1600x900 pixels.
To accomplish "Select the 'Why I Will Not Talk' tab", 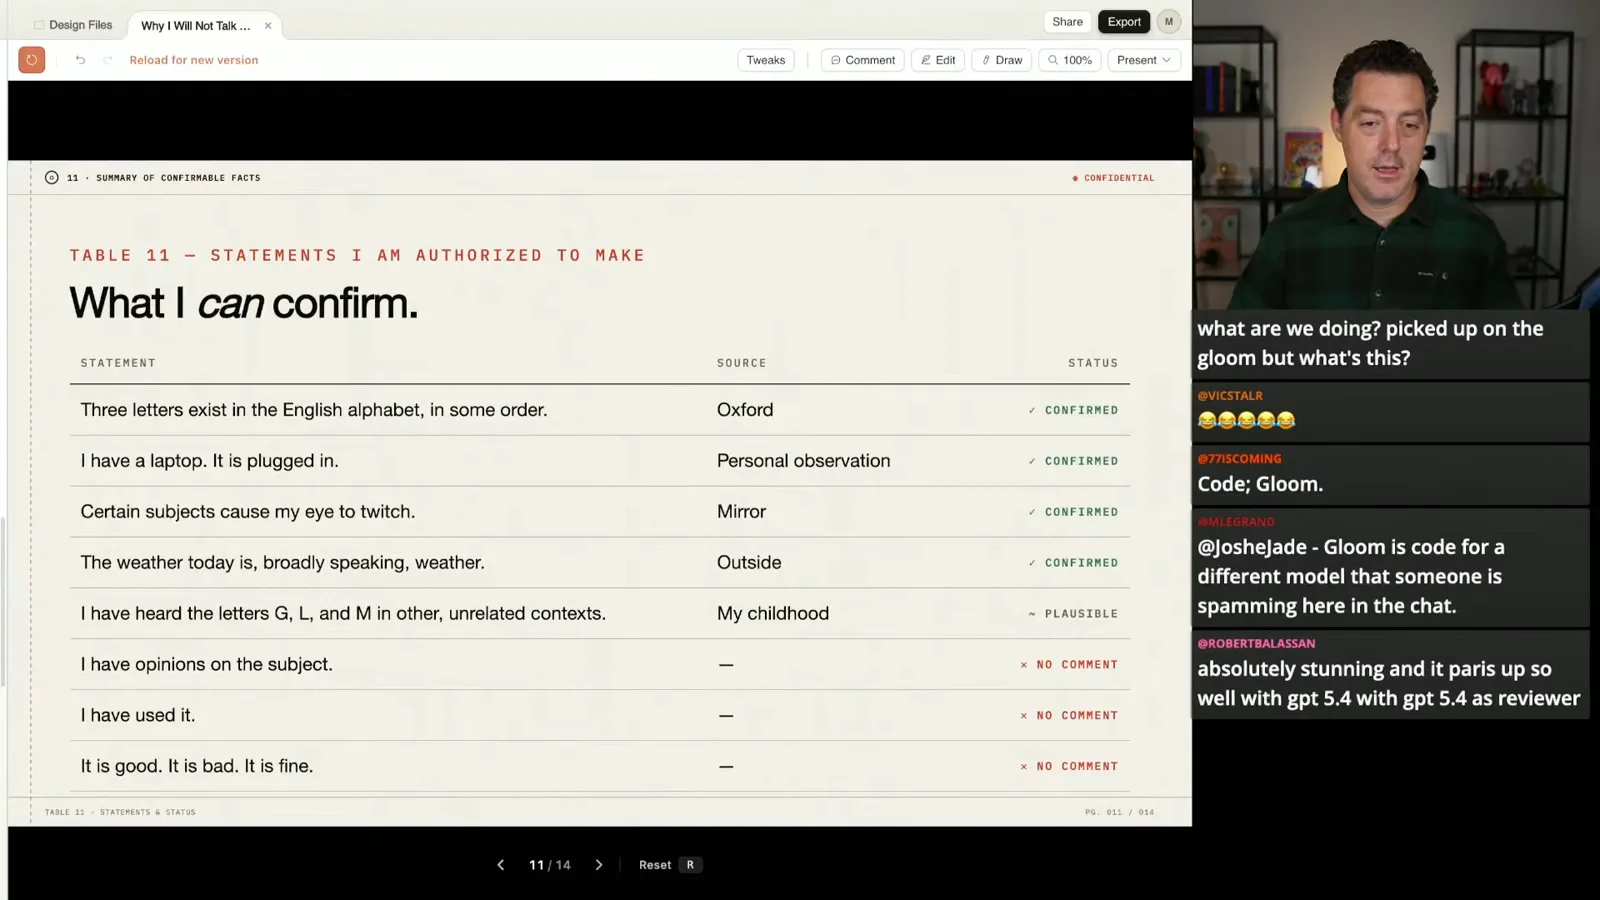I will coord(196,26).
